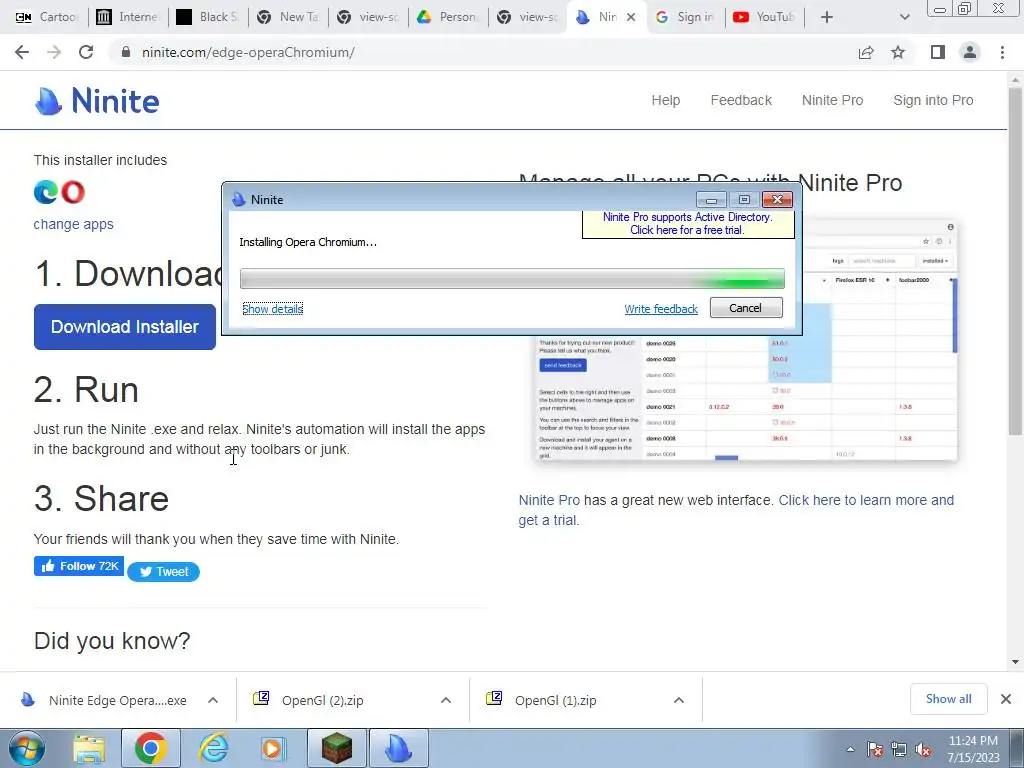
Task: Click the browser forward arrow
Action: (x=54, y=52)
